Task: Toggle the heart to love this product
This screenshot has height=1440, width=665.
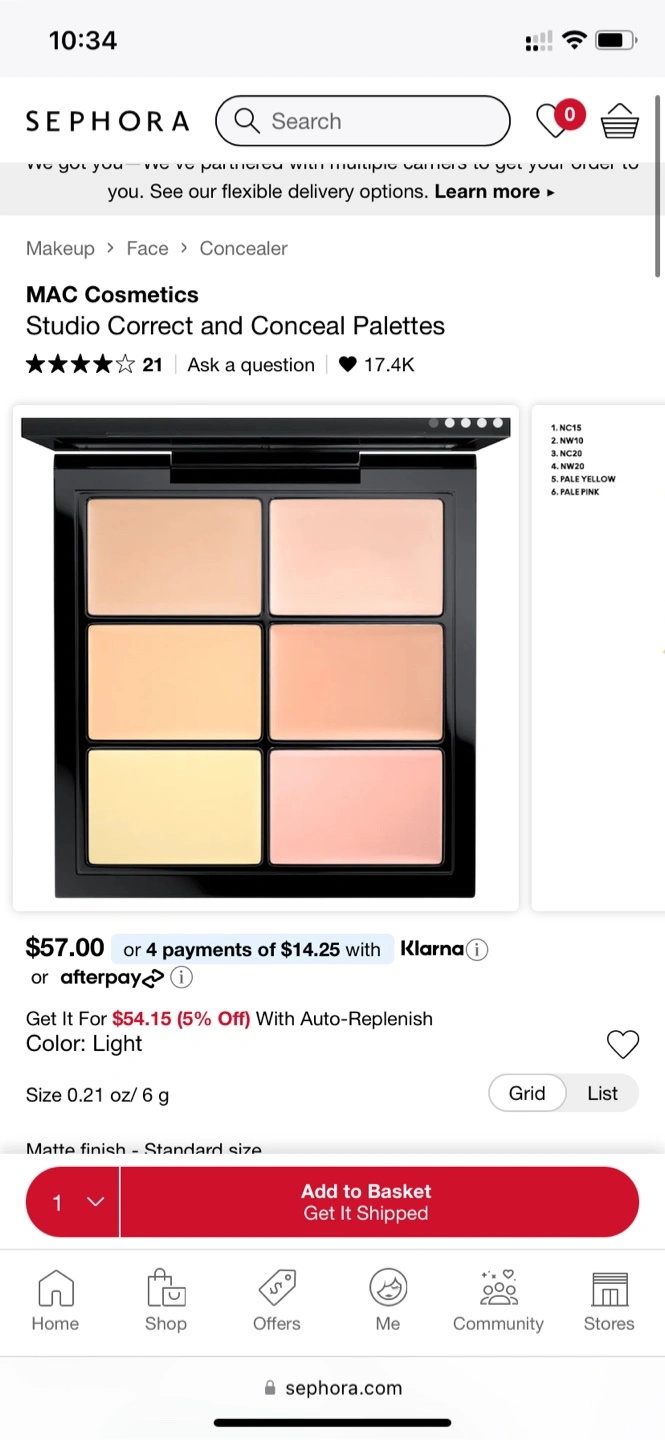Action: click(623, 1045)
